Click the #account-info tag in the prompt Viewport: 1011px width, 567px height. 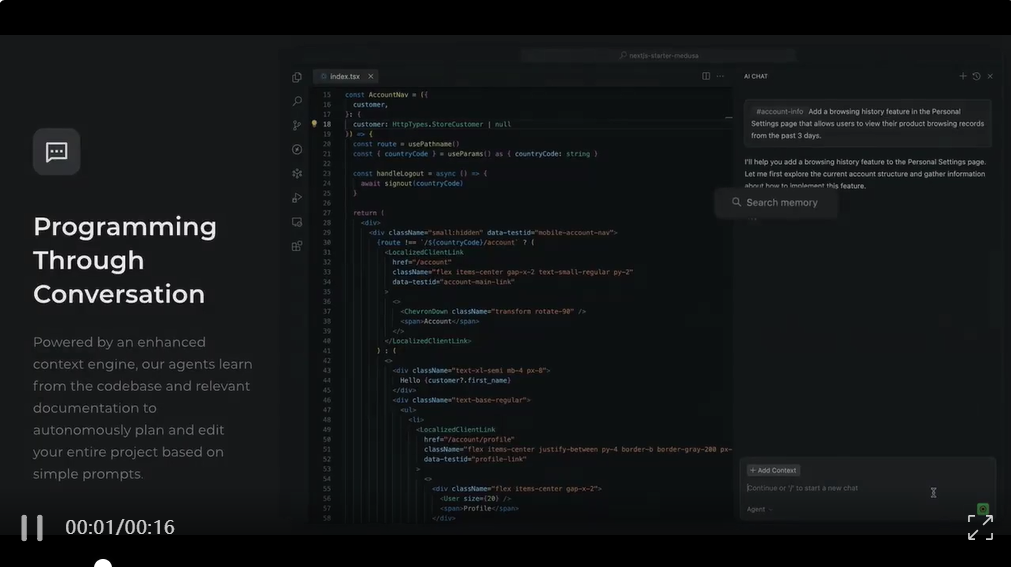(x=779, y=112)
